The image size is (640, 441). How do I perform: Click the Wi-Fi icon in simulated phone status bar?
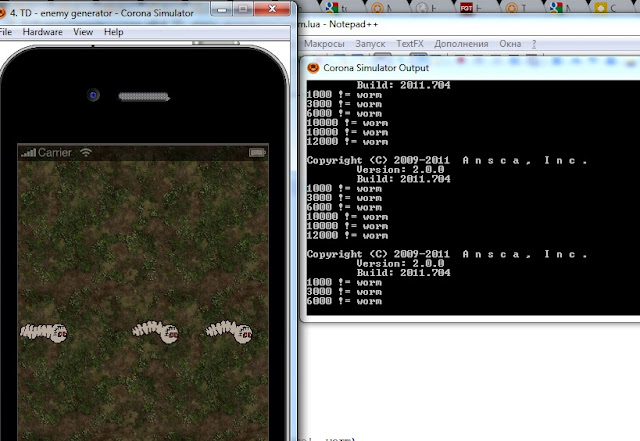pyautogui.click(x=86, y=153)
